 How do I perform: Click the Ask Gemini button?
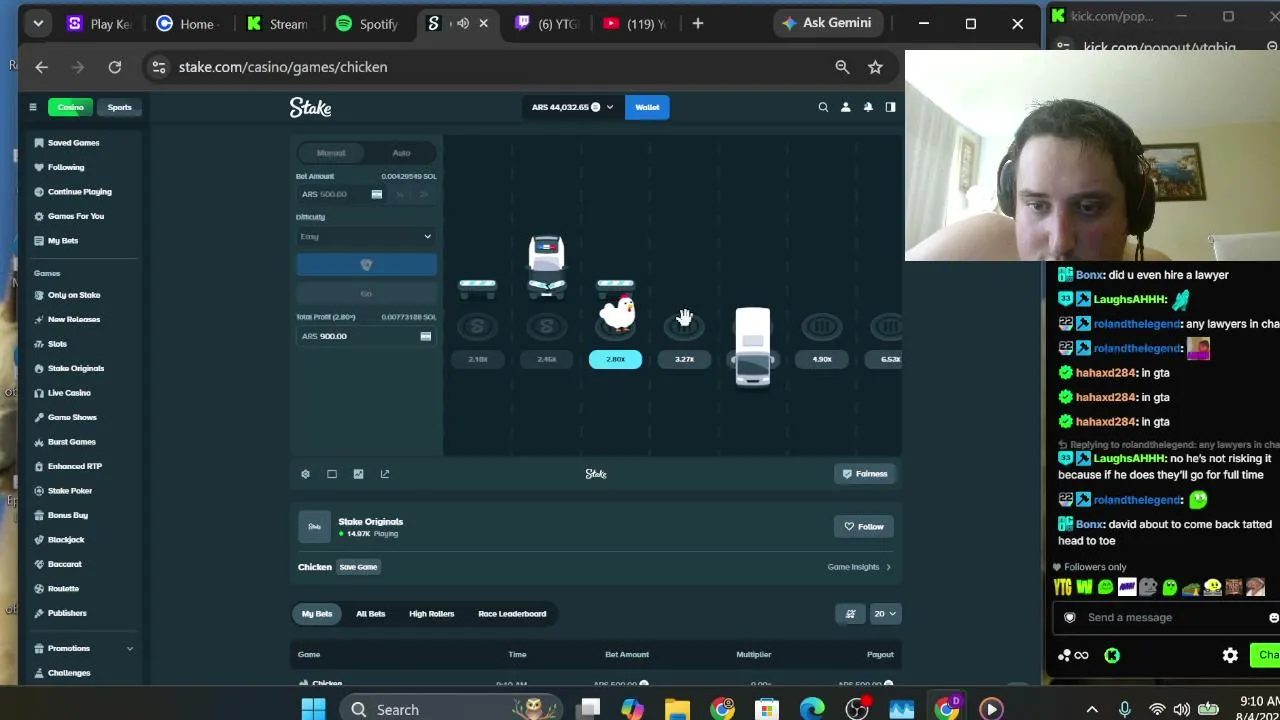(x=827, y=23)
